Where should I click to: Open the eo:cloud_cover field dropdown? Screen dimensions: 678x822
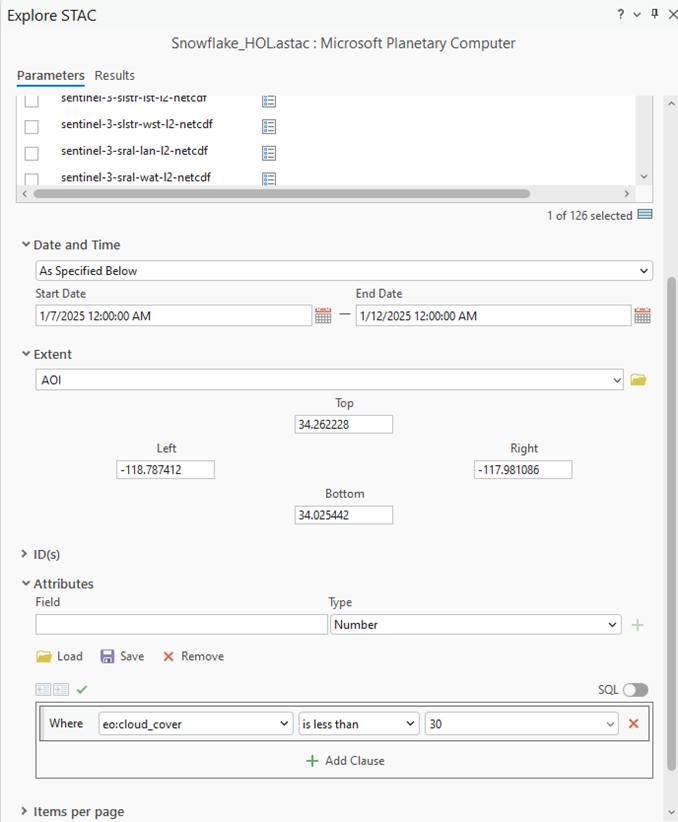(196, 724)
